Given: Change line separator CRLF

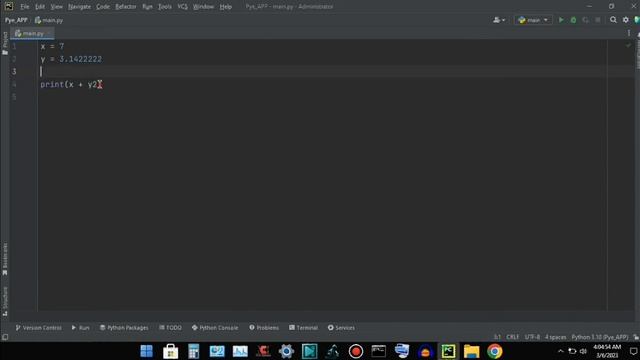Looking at the screenshot, I should [x=512, y=337].
